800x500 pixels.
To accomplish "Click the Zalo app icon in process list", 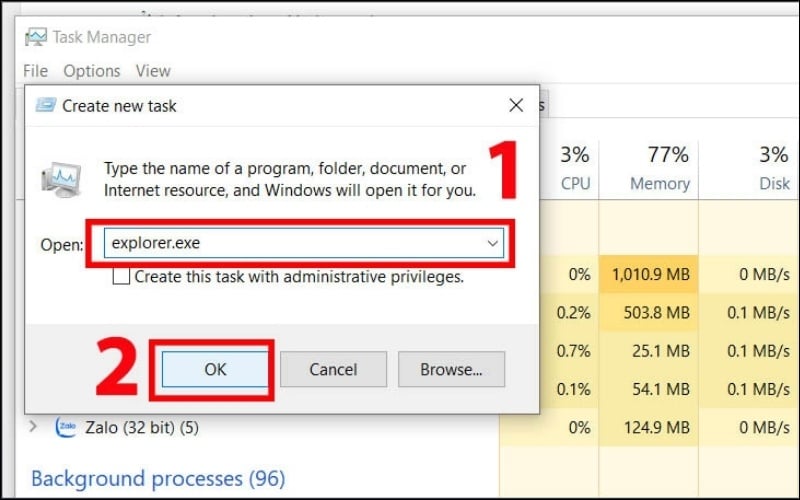I will pyautogui.click(x=66, y=427).
